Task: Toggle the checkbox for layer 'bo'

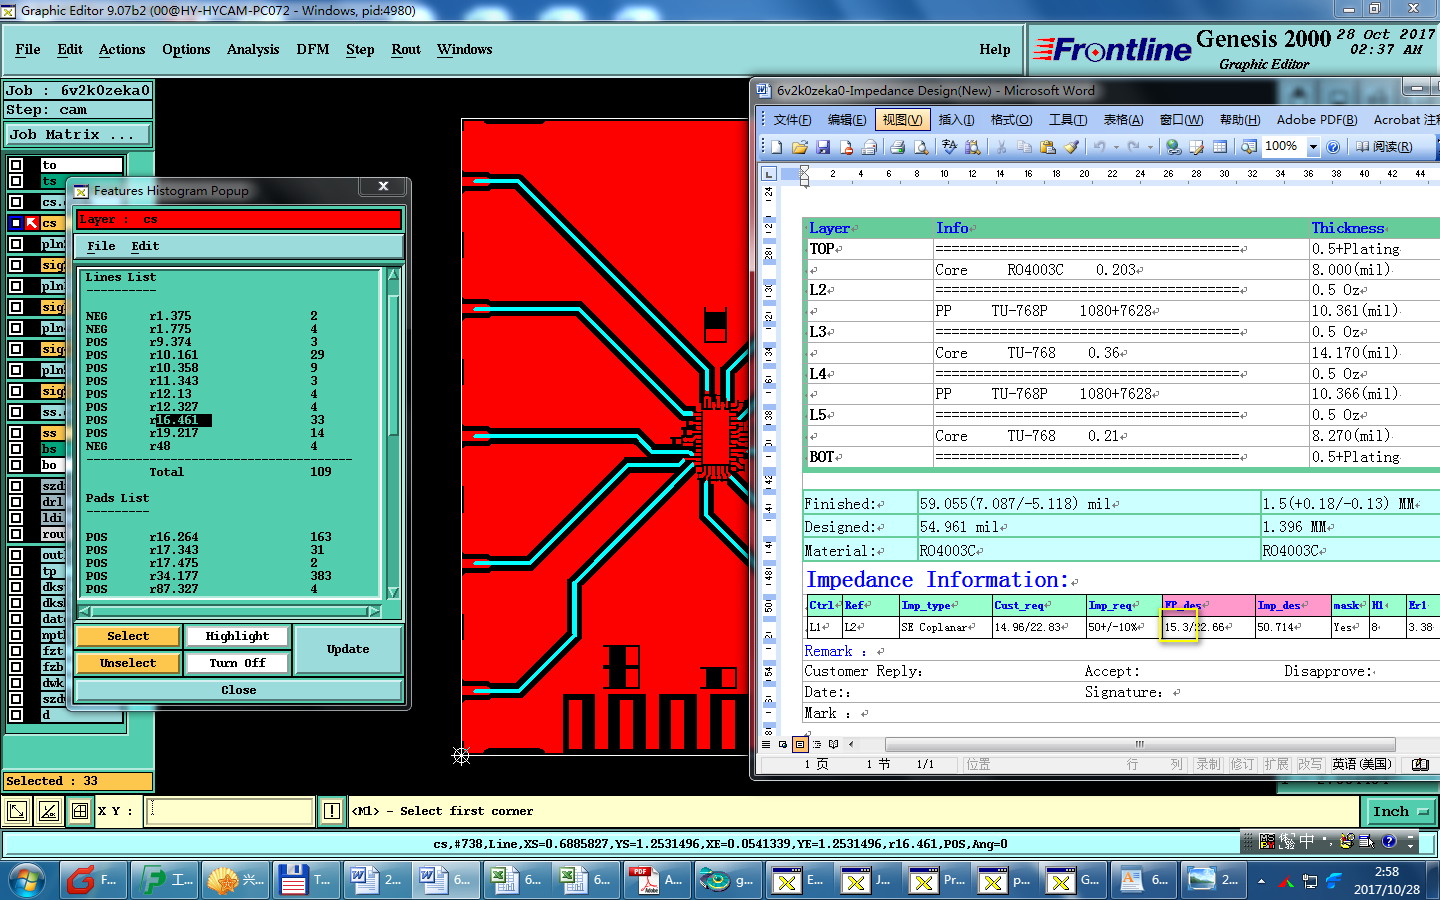Action: tap(16, 465)
